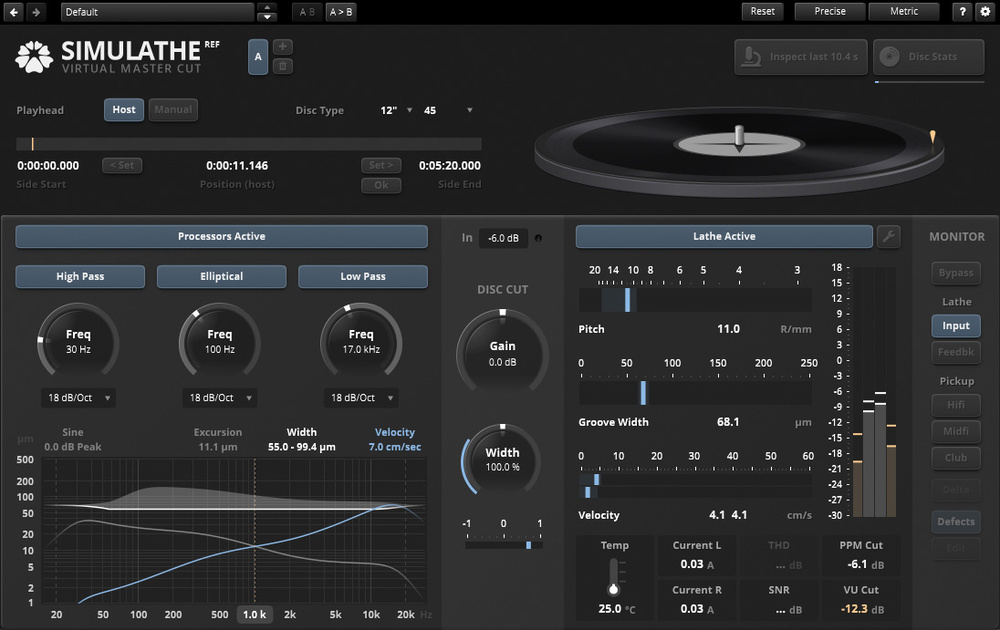Open lathe settings wrench icon
This screenshot has width=1000, height=630.
pyautogui.click(x=888, y=237)
